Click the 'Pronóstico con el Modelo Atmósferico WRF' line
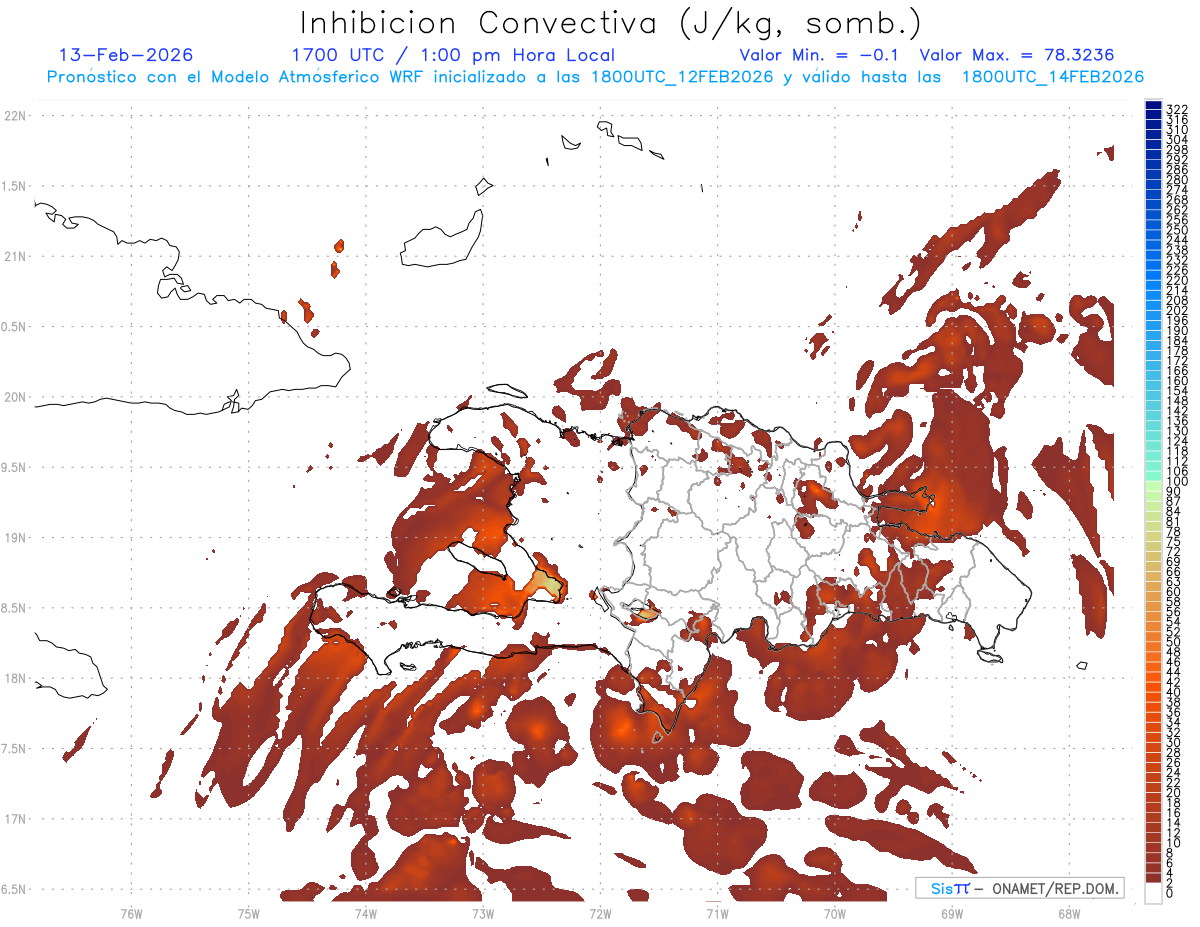 [x=237, y=77]
